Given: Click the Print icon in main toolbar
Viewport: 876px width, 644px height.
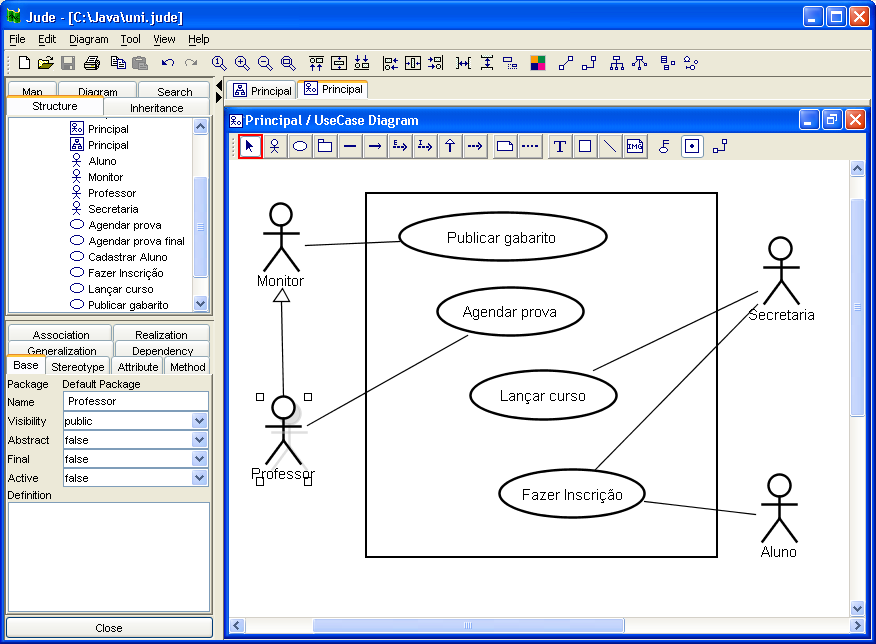Looking at the screenshot, I should 92,63.
